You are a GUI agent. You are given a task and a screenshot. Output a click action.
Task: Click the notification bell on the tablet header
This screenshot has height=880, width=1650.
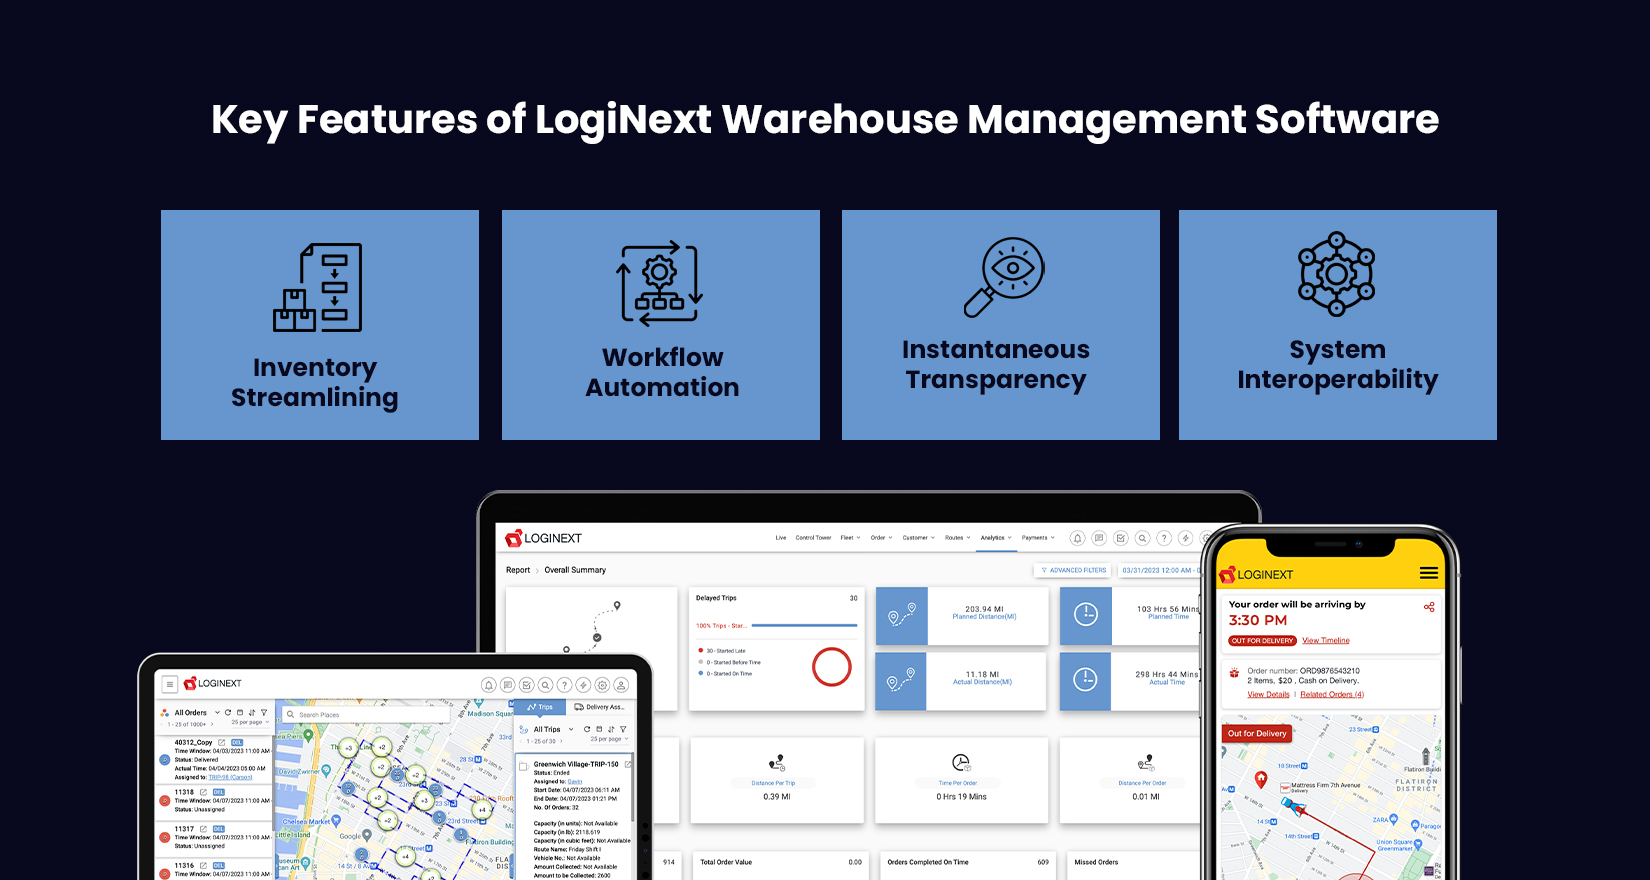[x=488, y=685]
